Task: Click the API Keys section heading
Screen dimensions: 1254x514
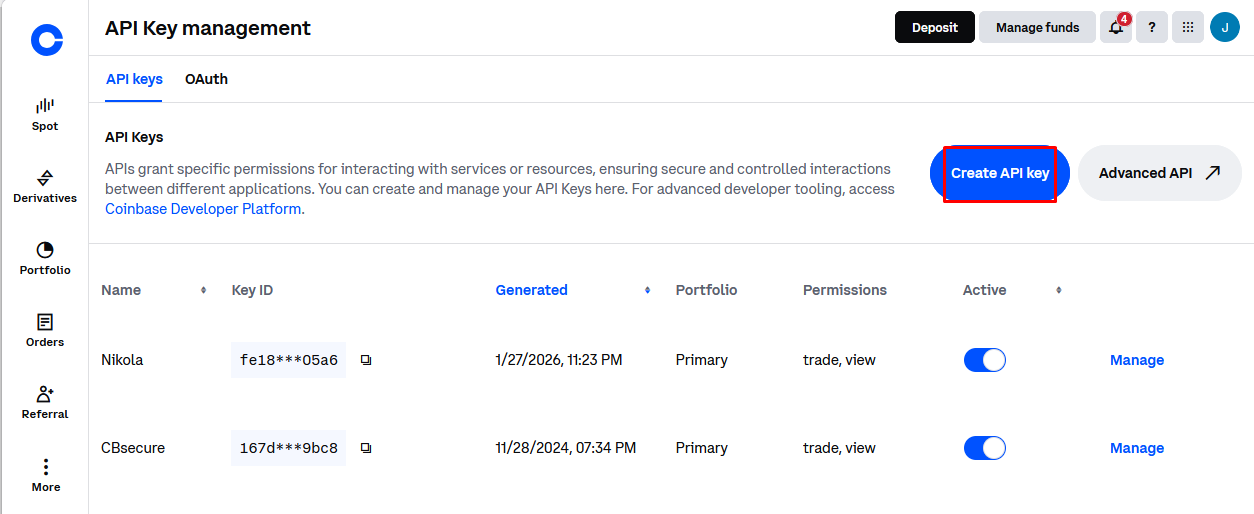Action: 134,137
